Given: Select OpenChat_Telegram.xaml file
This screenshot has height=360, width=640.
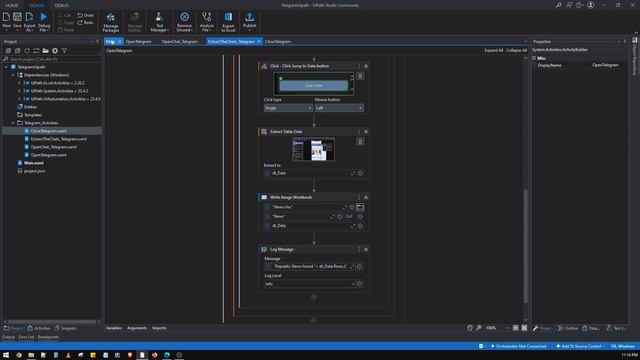Looking at the screenshot, I should pyautogui.click(x=53, y=147).
